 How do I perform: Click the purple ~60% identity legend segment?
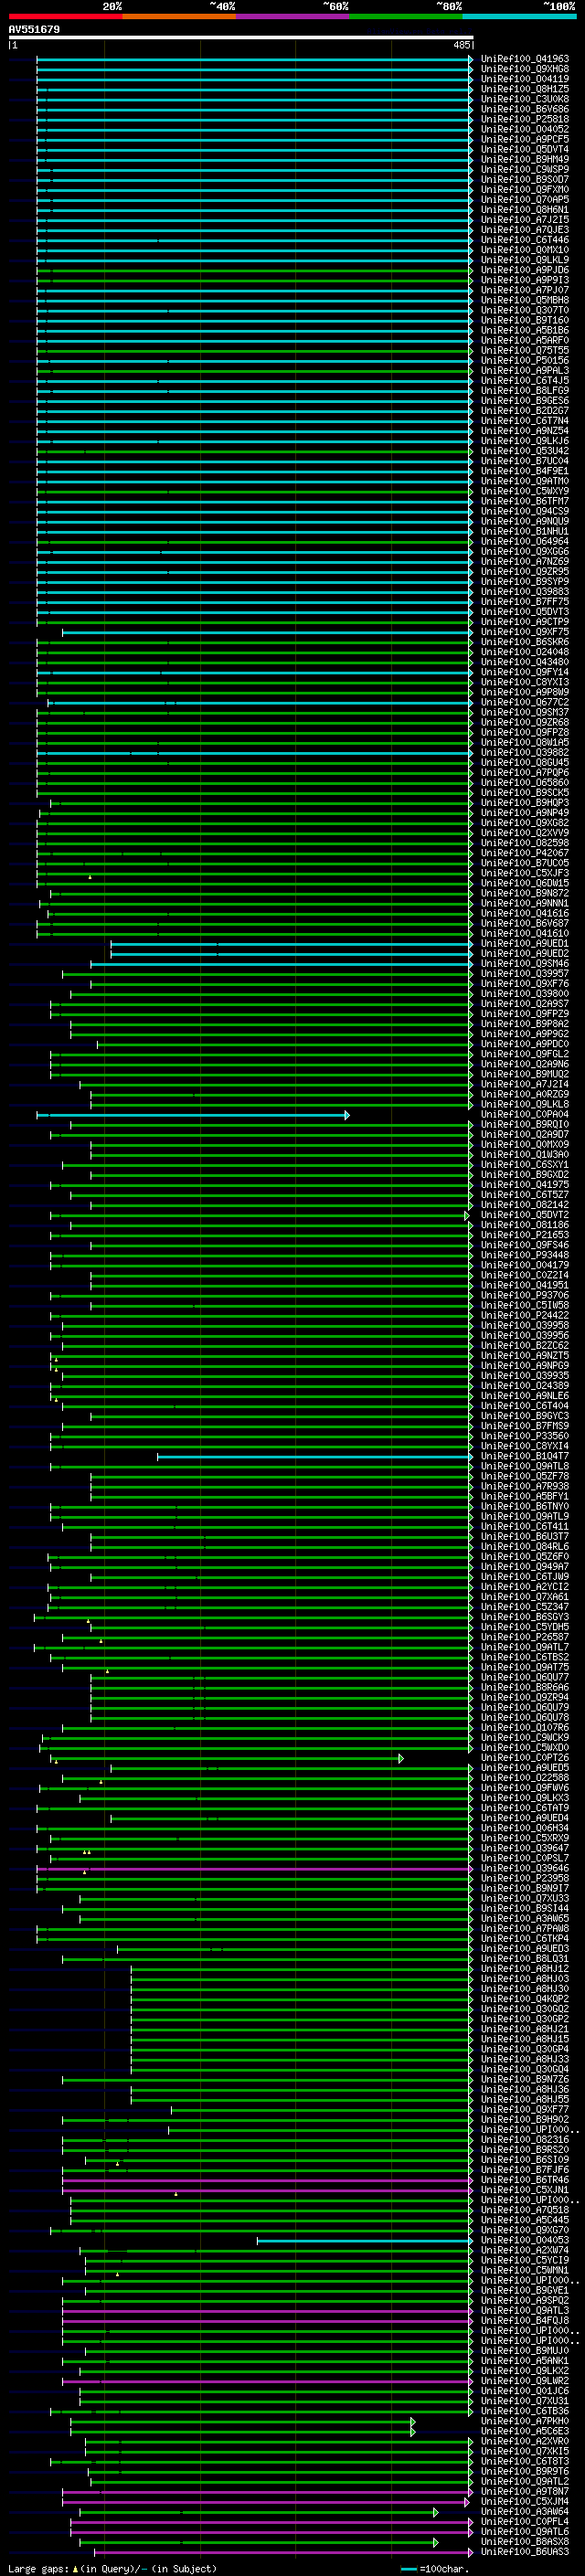292,16
